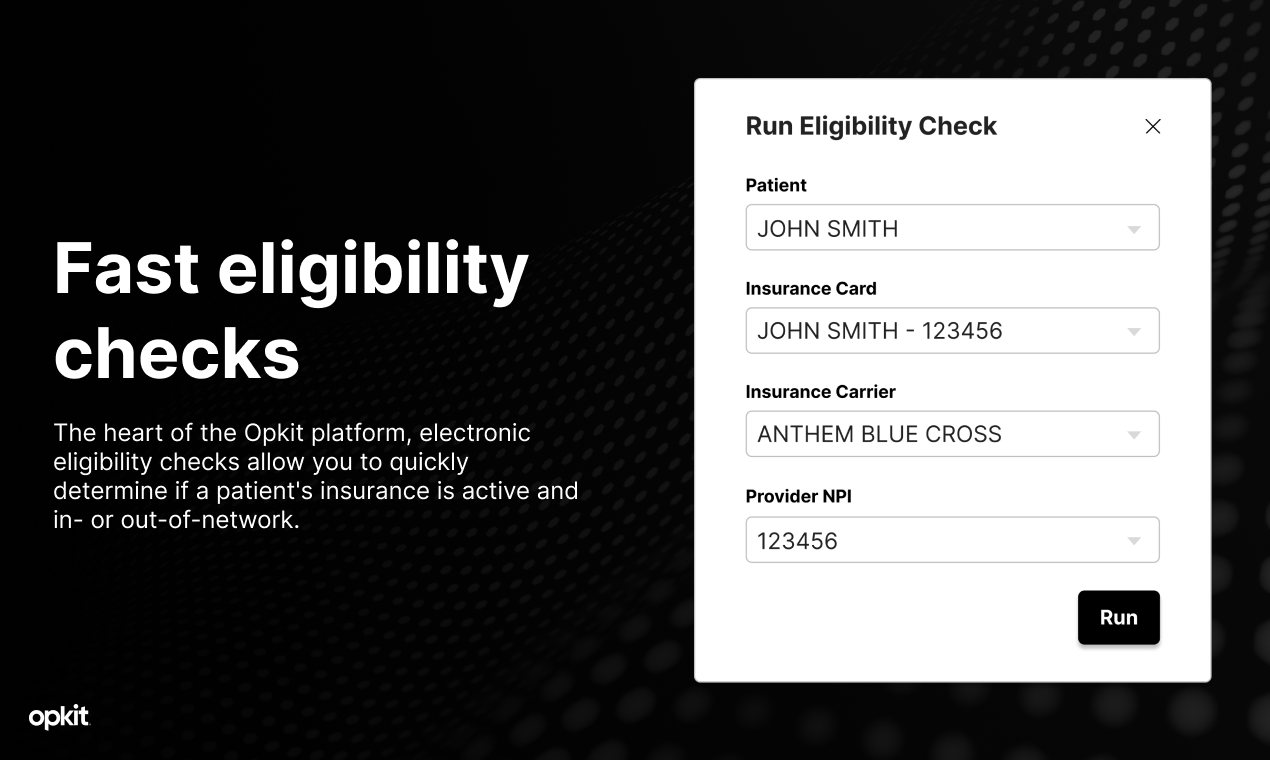Click the Provider NPI dropdown arrow
1270x760 pixels.
[1134, 539]
